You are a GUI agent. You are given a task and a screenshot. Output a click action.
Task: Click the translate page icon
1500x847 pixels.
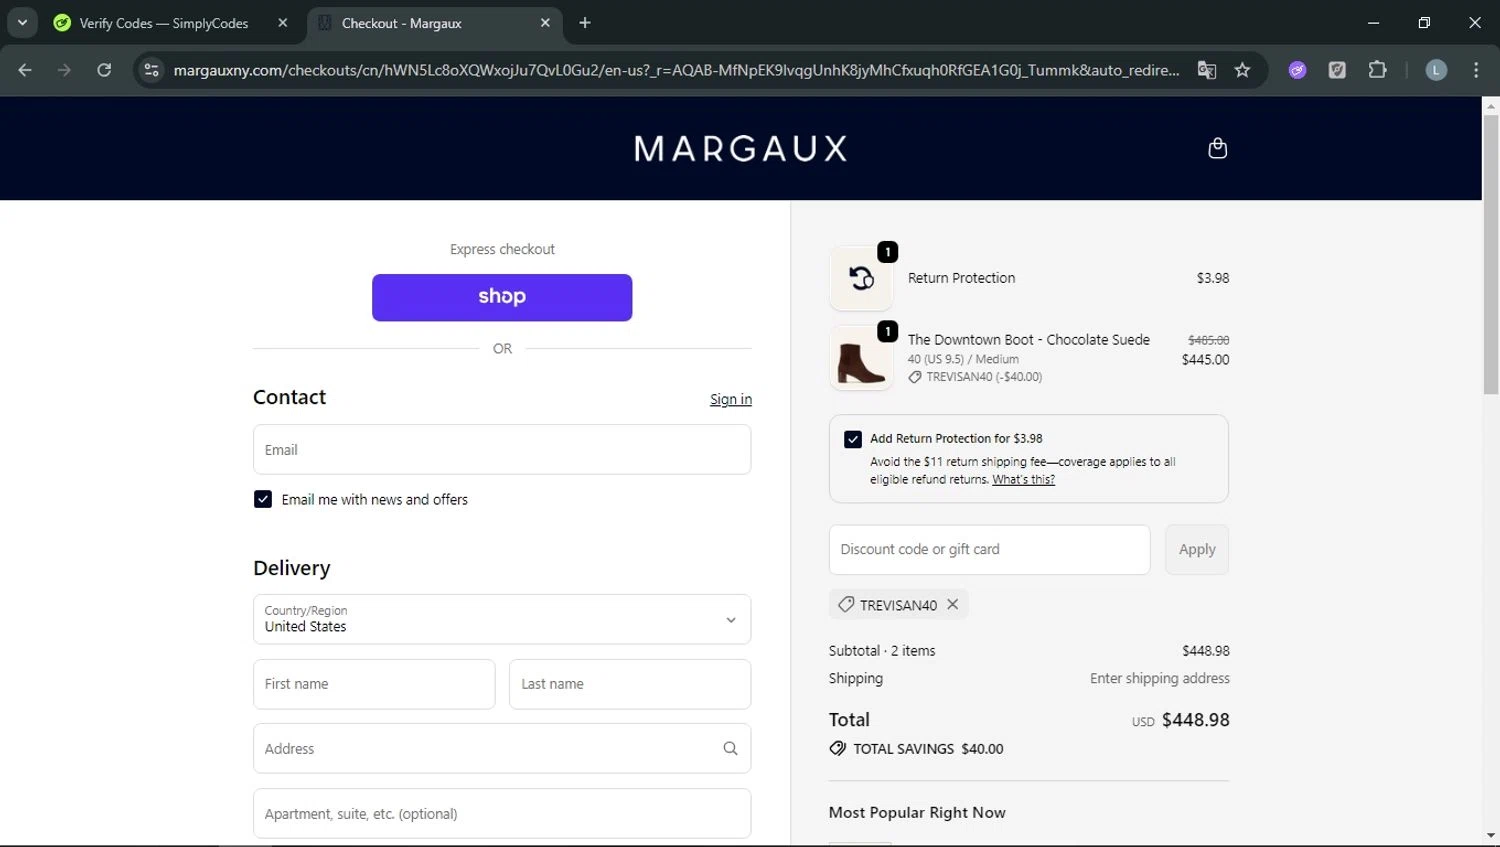tap(1207, 70)
